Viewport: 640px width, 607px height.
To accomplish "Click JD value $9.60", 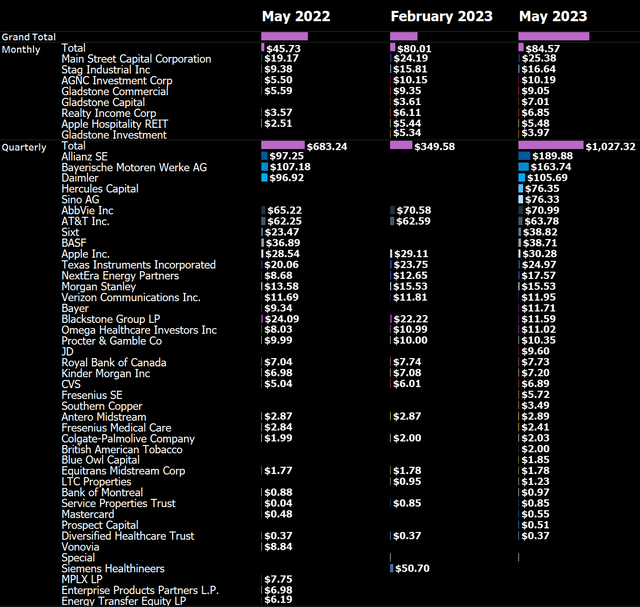I will click(535, 351).
